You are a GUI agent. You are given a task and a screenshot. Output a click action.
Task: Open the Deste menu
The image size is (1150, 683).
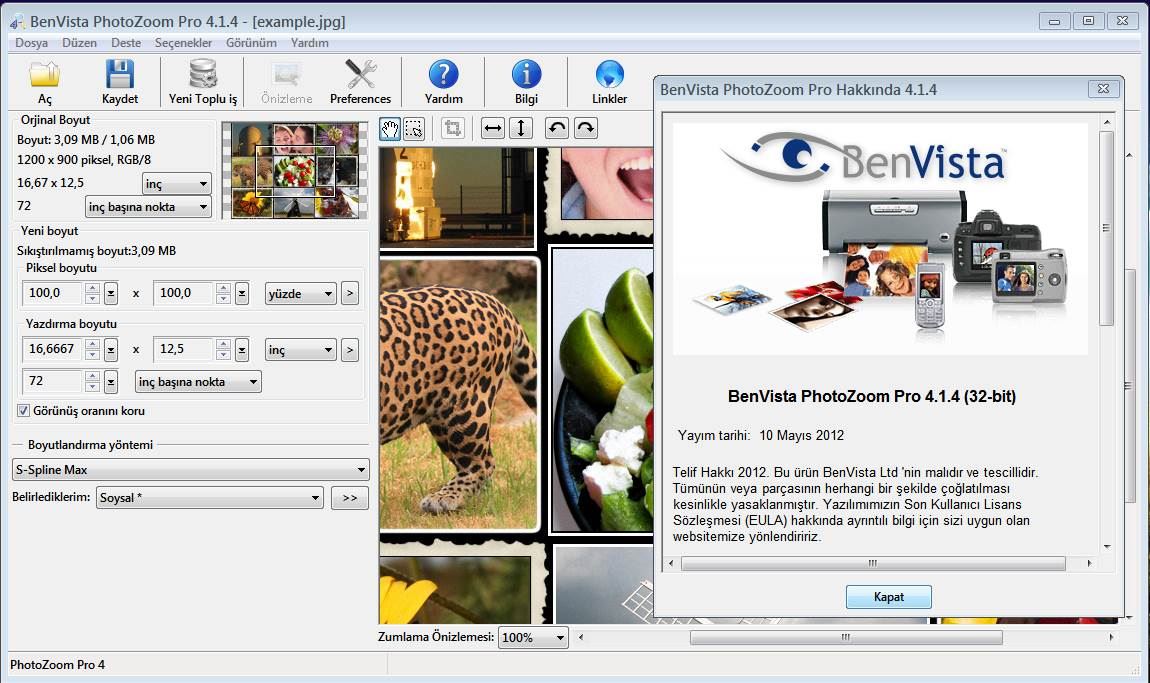coord(126,43)
